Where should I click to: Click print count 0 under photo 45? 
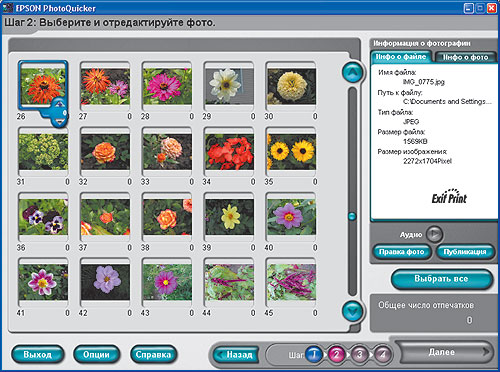(315, 313)
